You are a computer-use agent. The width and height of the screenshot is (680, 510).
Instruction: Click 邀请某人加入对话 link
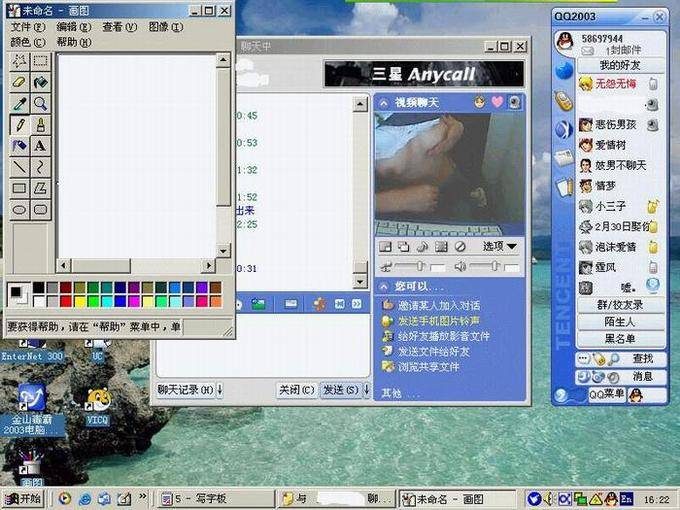(x=439, y=305)
